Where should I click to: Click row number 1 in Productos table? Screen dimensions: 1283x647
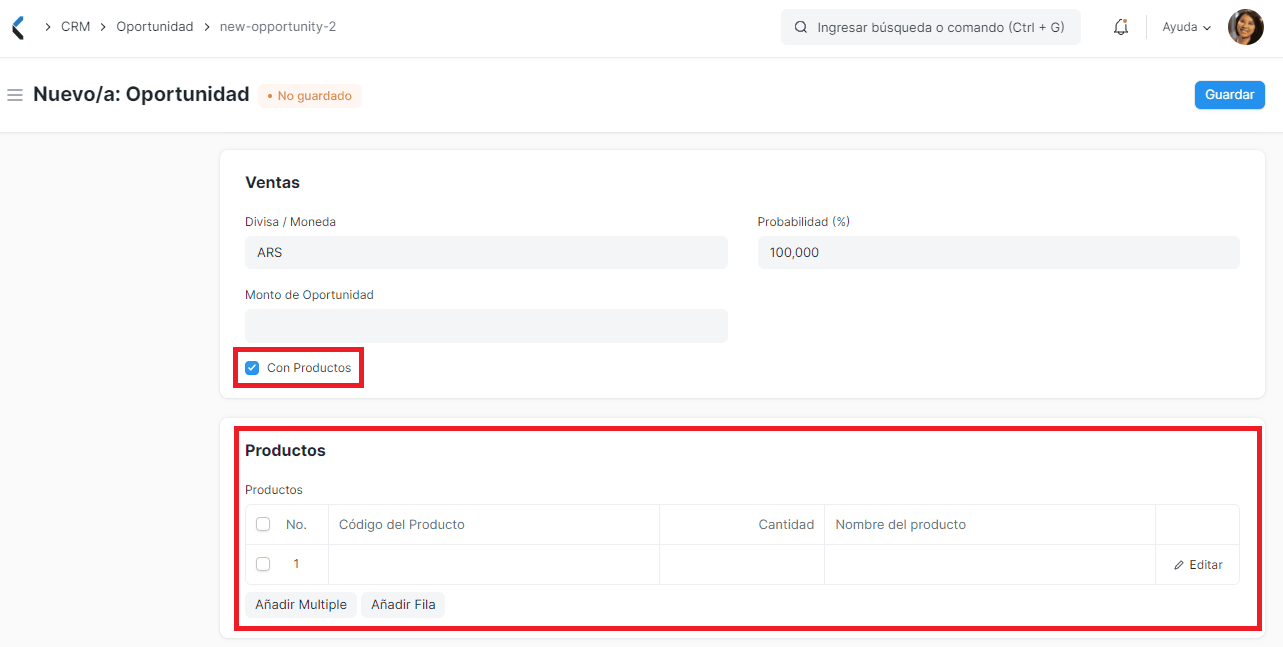[x=296, y=564]
